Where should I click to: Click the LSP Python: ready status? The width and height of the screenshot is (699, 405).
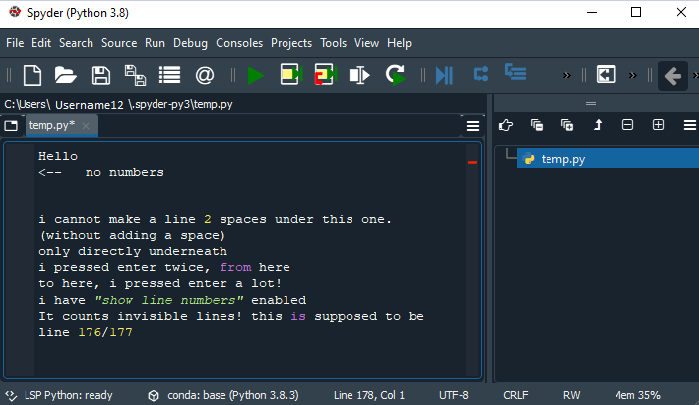[x=68, y=395]
